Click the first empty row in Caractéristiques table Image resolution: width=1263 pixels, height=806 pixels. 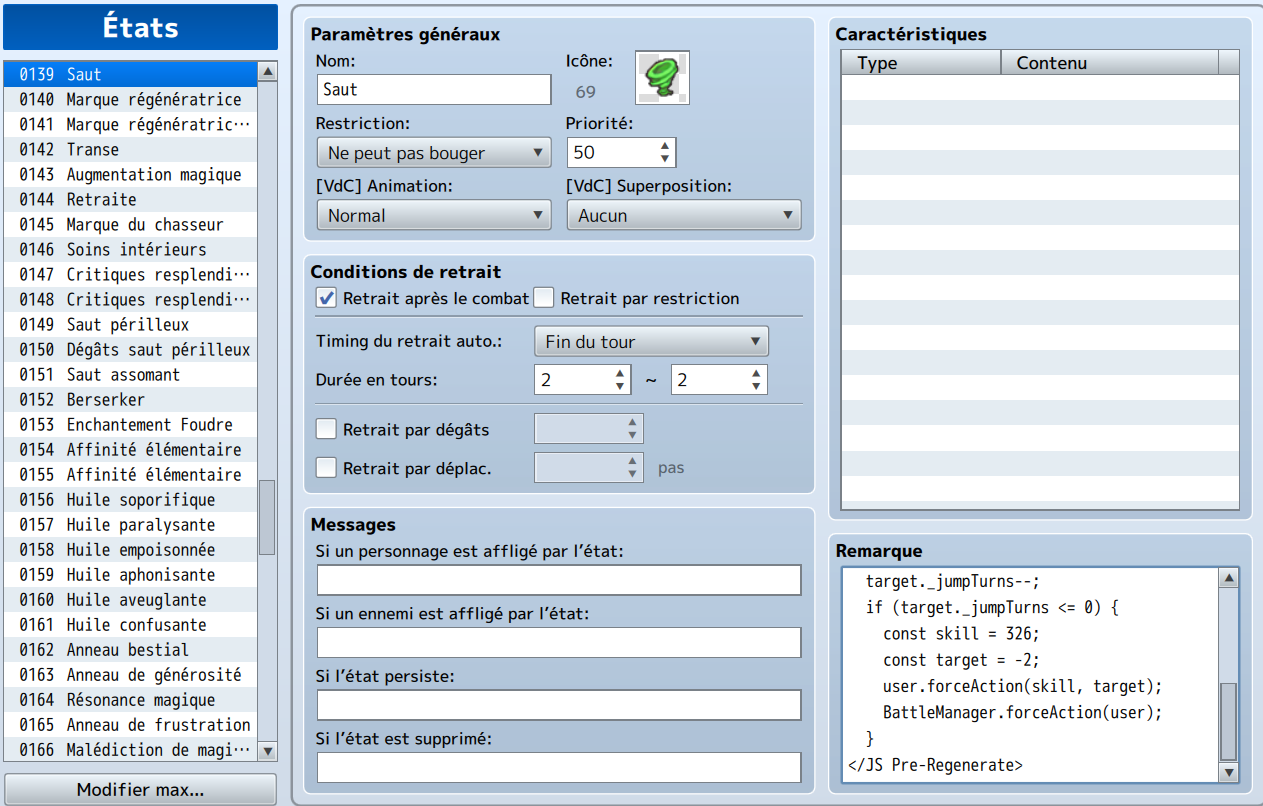coord(1040,87)
